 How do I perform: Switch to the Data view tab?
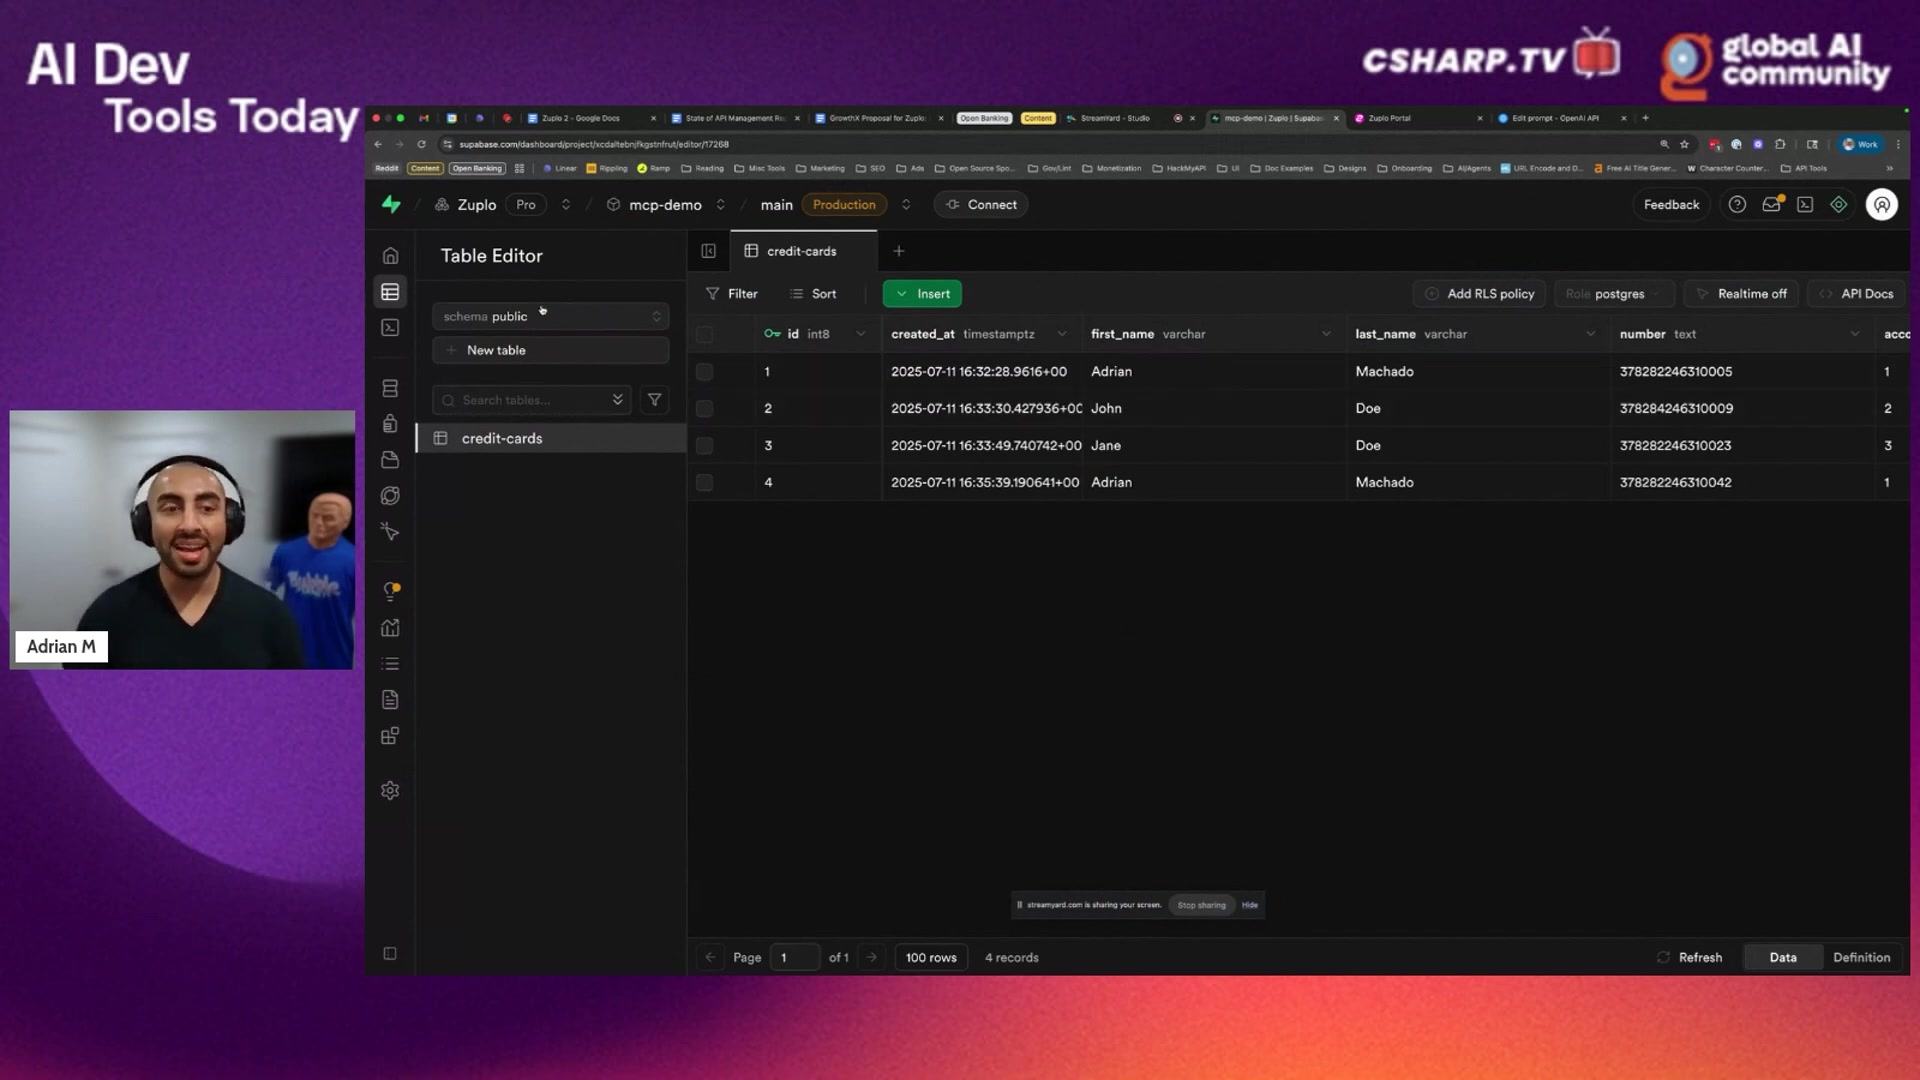(x=1783, y=958)
